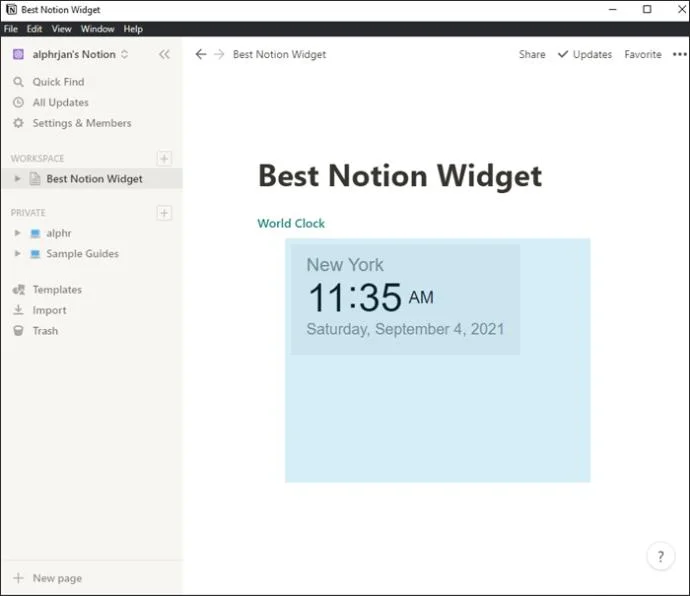Expand the Sample Guides tree arrow
The height and width of the screenshot is (596, 690).
[x=17, y=254]
